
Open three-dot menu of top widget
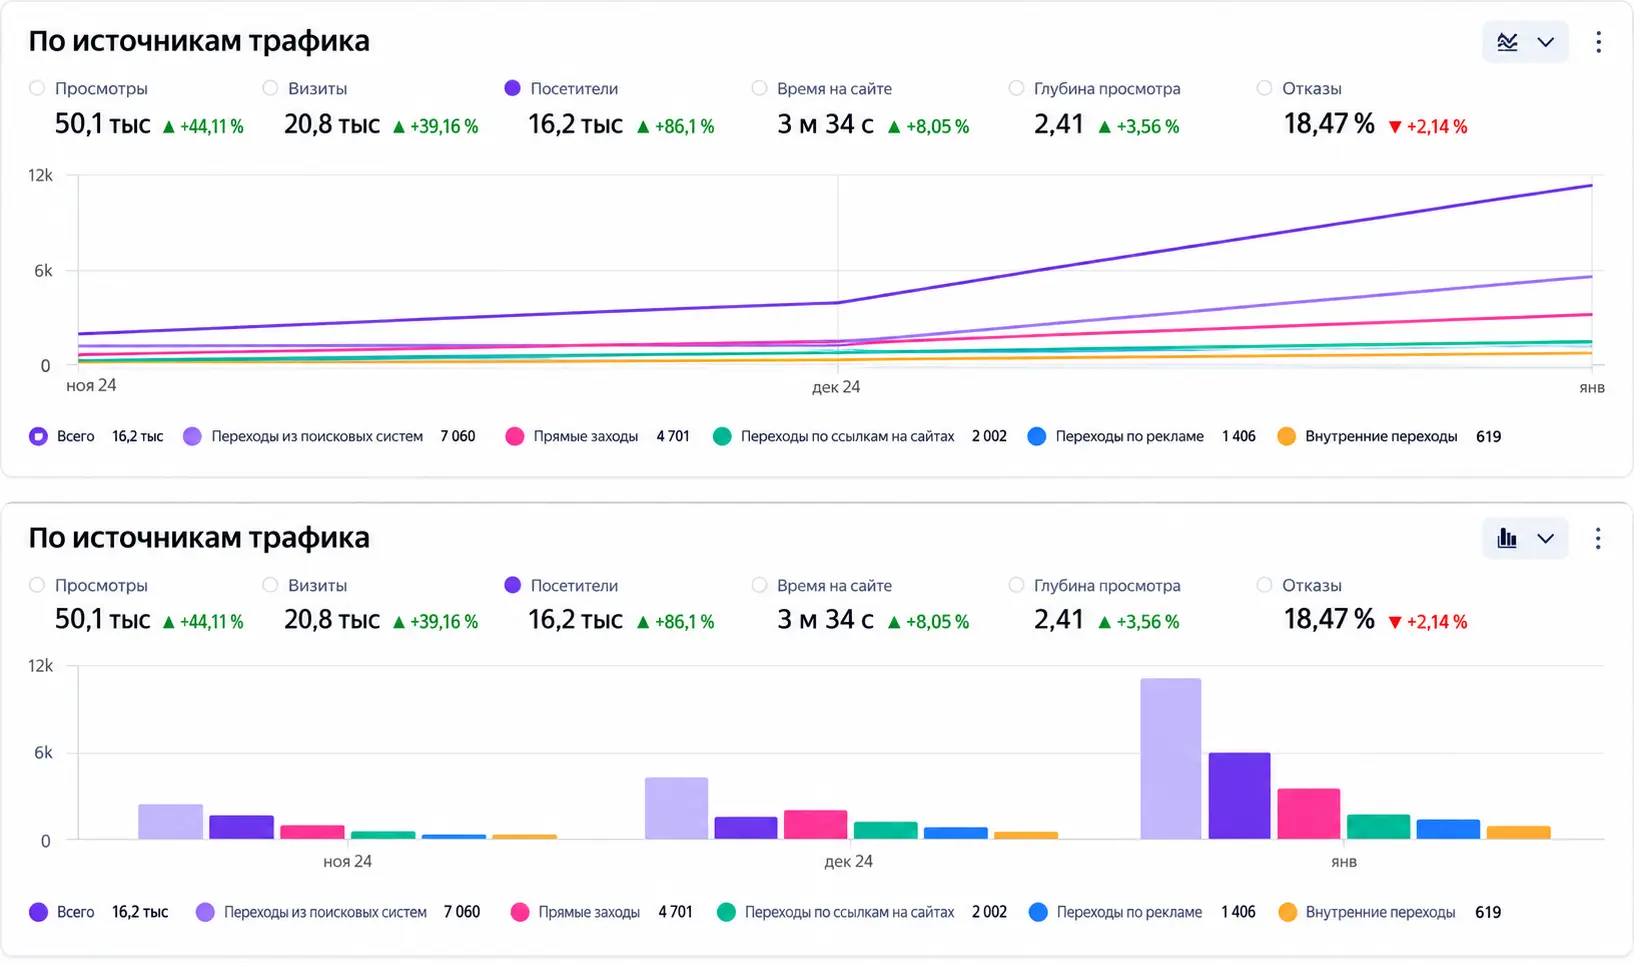click(1599, 42)
